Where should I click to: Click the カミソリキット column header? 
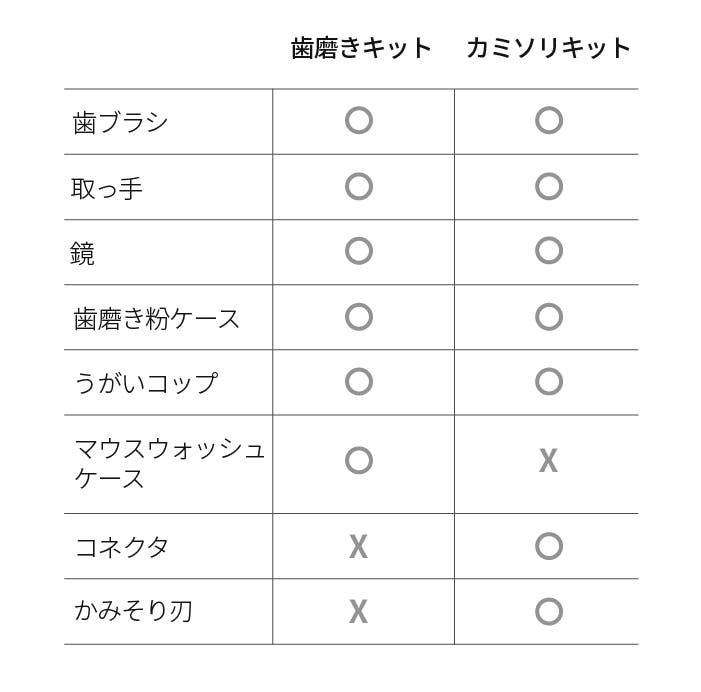click(548, 48)
